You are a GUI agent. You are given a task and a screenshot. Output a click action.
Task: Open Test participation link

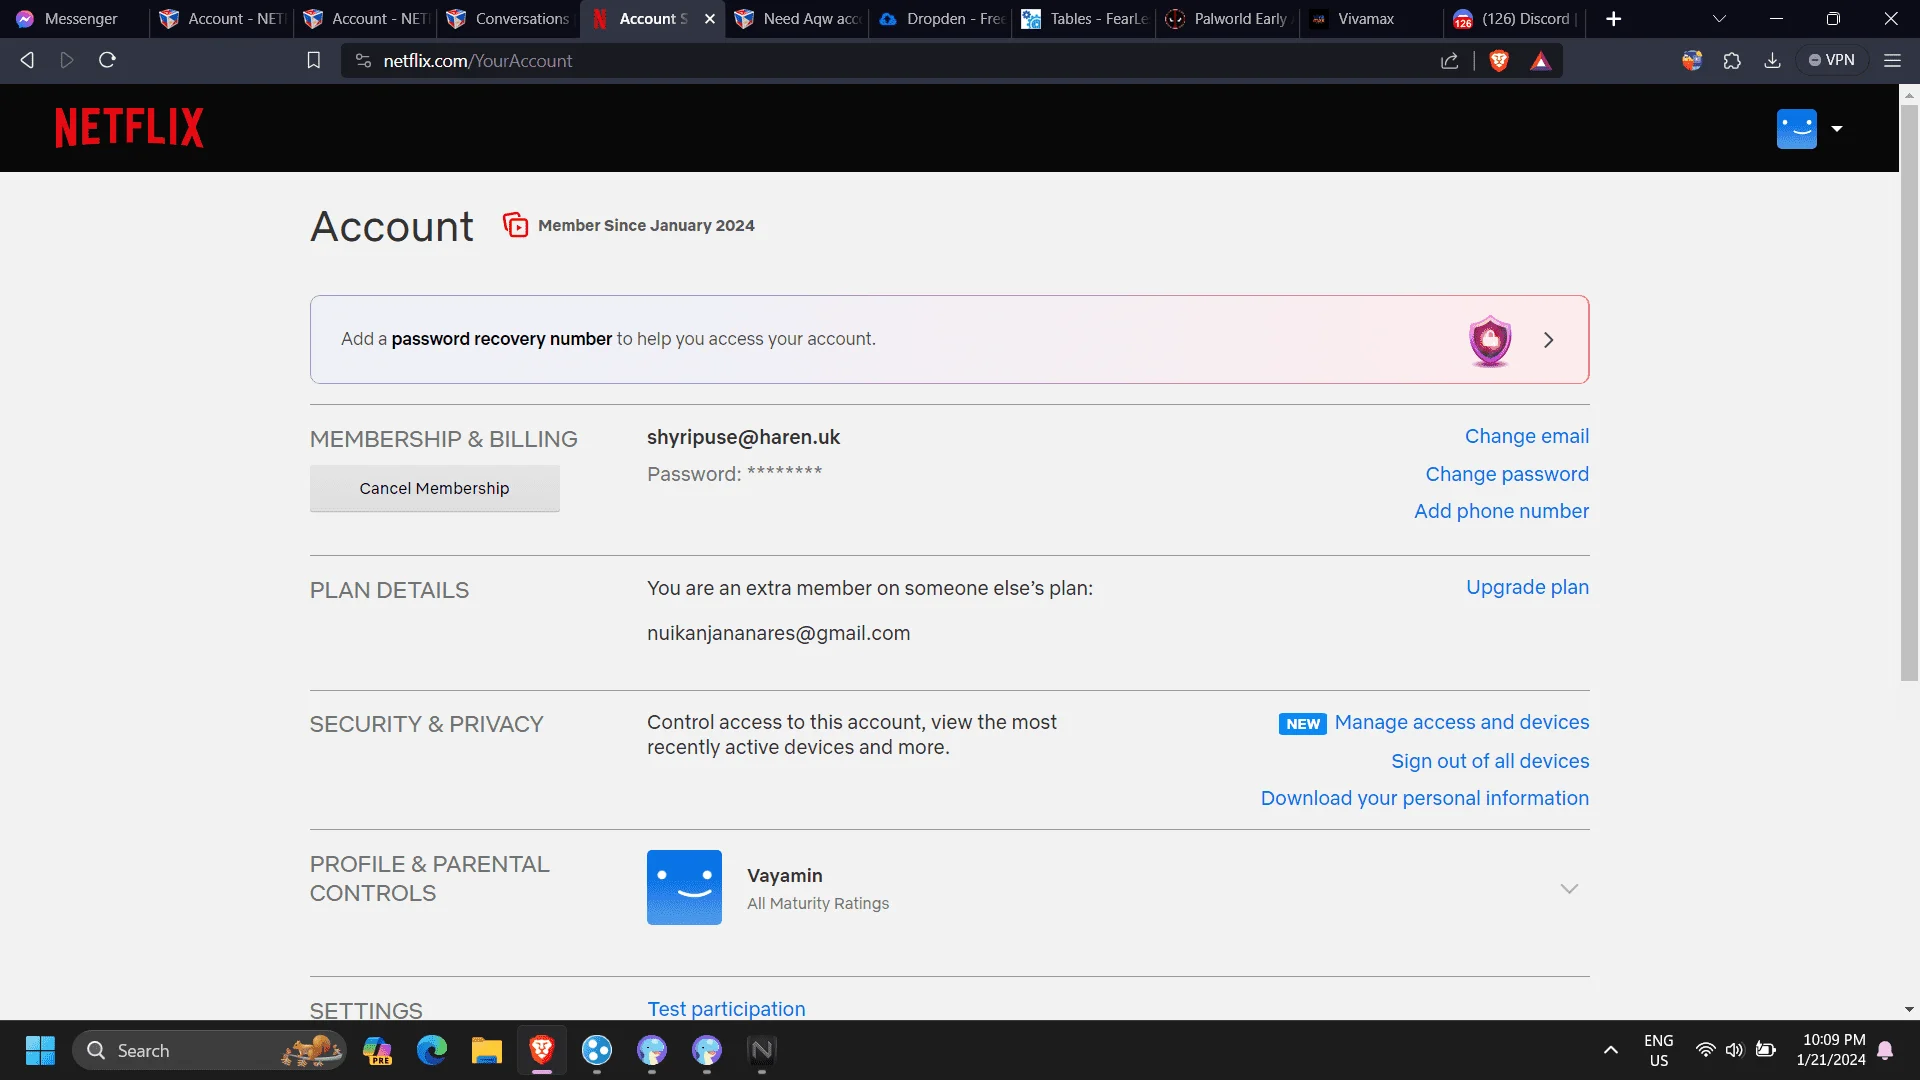coord(726,1009)
